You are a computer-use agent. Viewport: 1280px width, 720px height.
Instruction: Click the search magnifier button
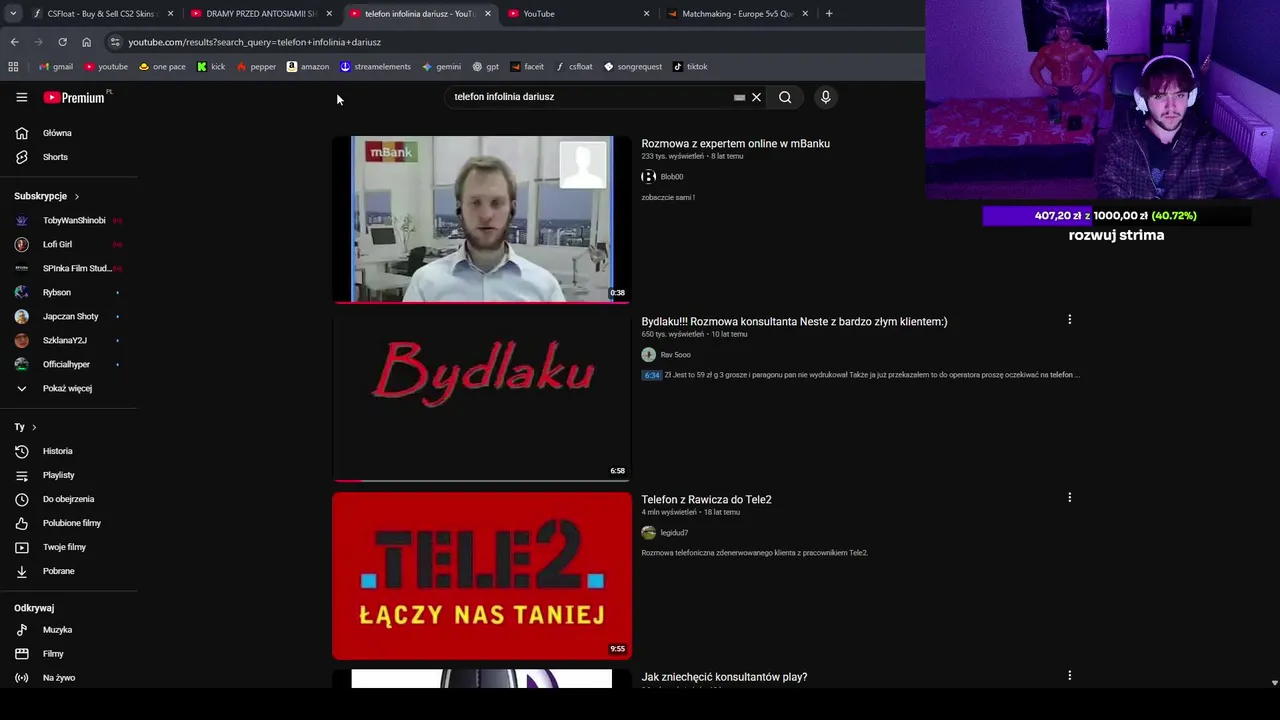(785, 97)
